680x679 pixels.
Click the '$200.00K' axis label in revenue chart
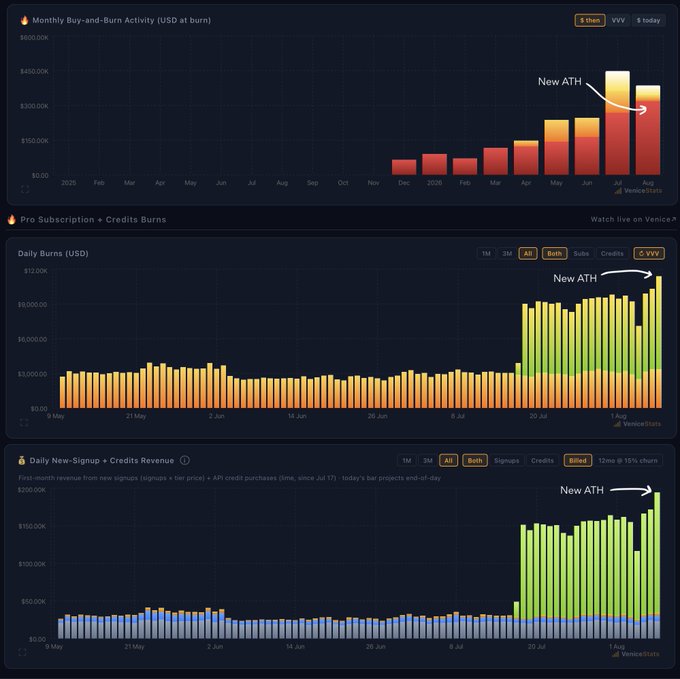(32, 490)
